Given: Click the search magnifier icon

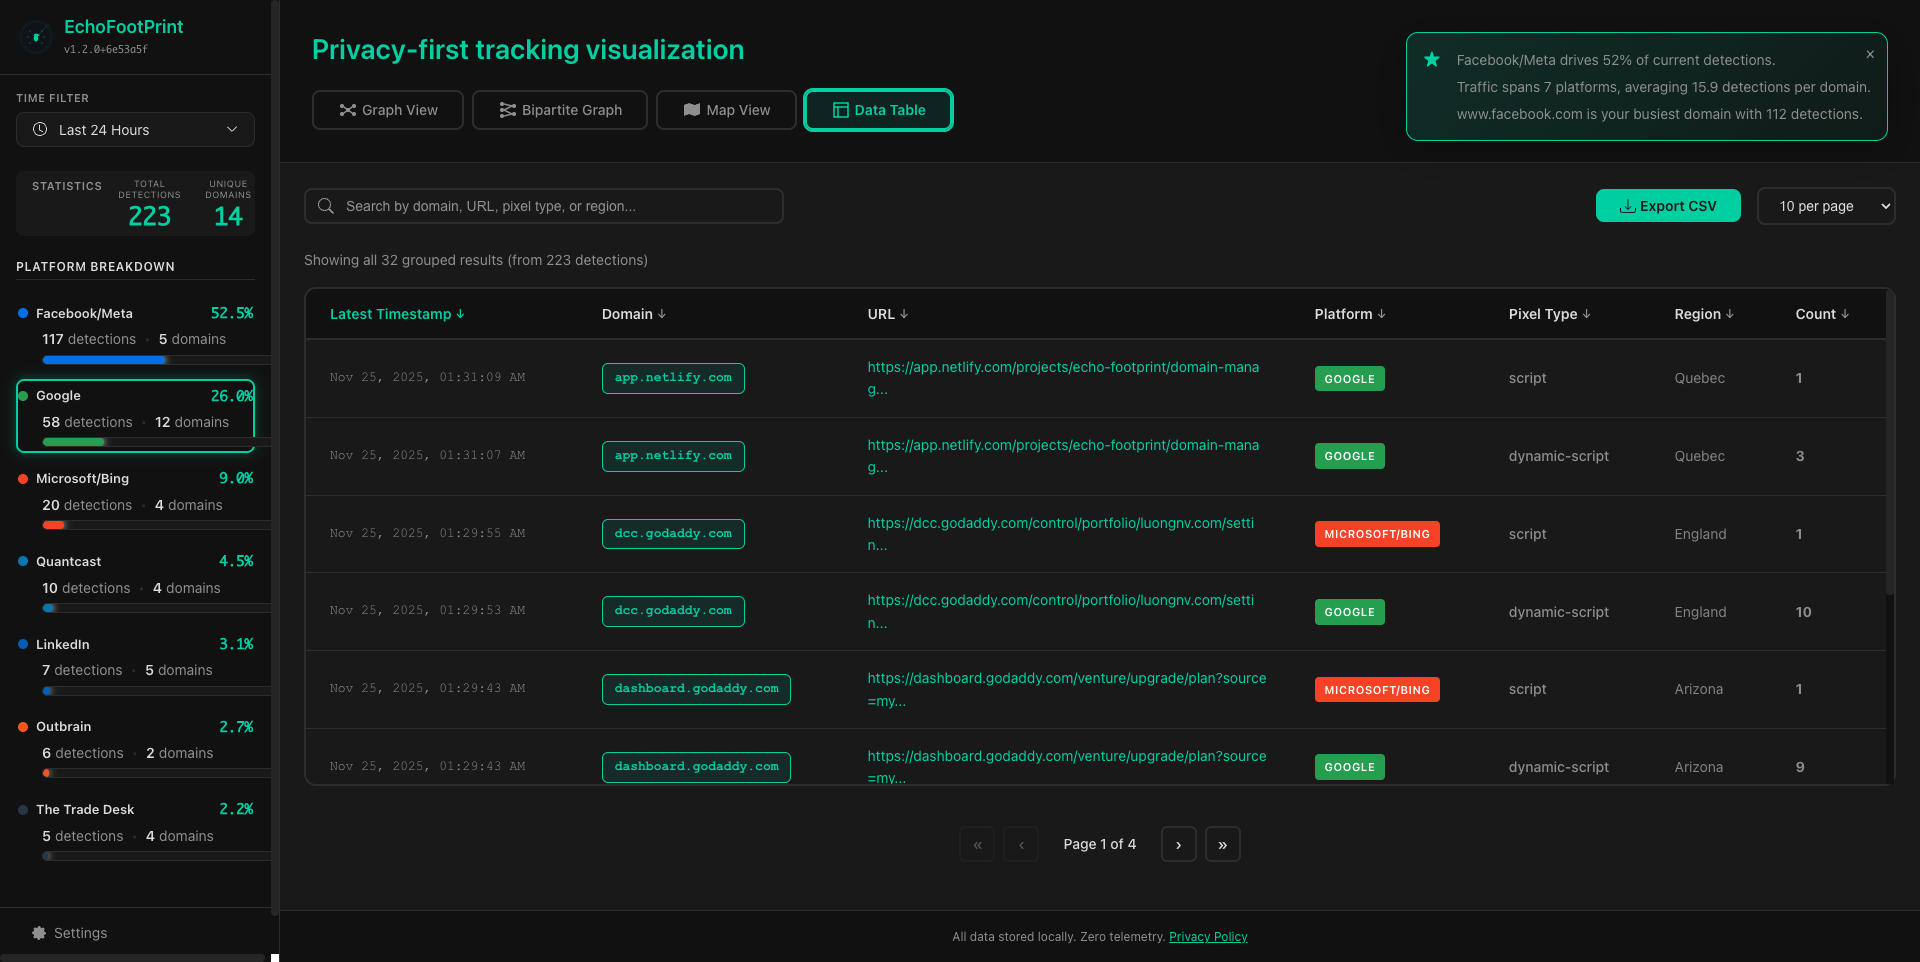Looking at the screenshot, I should [x=325, y=206].
